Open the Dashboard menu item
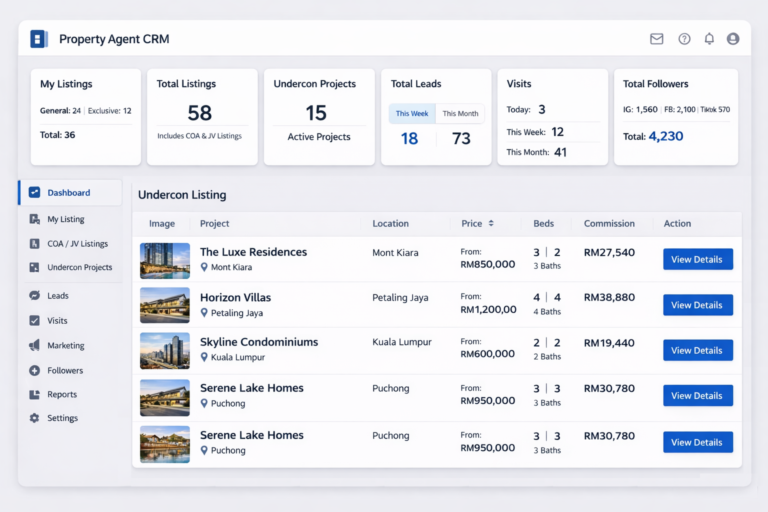 tap(68, 193)
